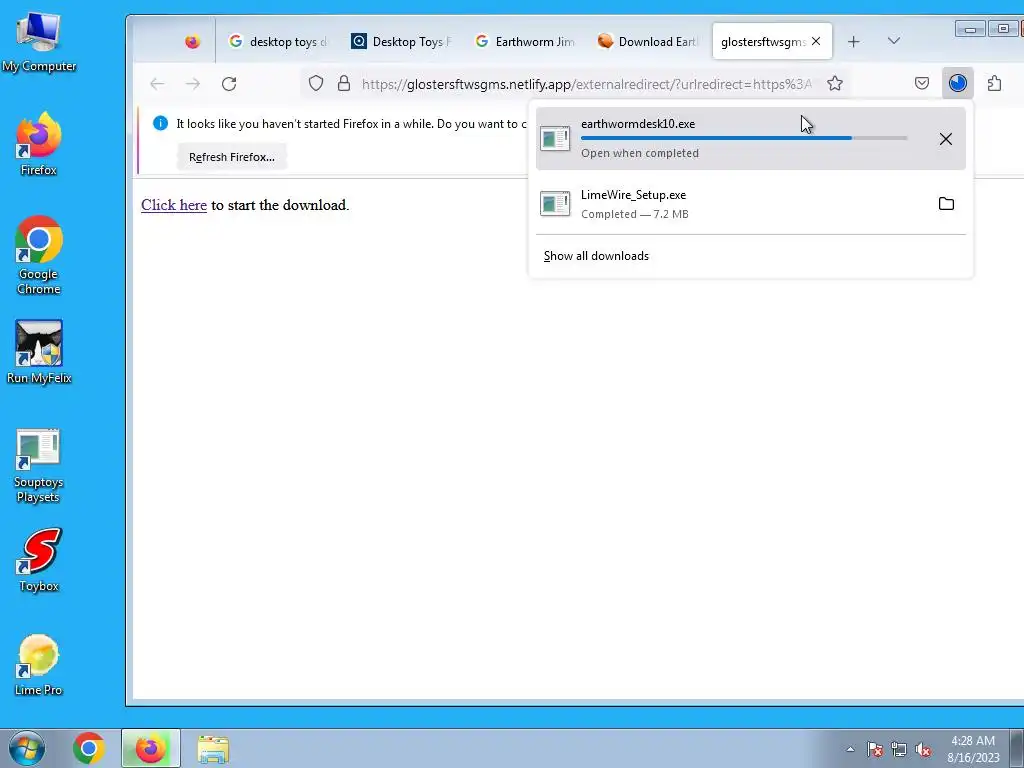Open My Computer desktop icon
The height and width of the screenshot is (768, 1024).
(39, 42)
